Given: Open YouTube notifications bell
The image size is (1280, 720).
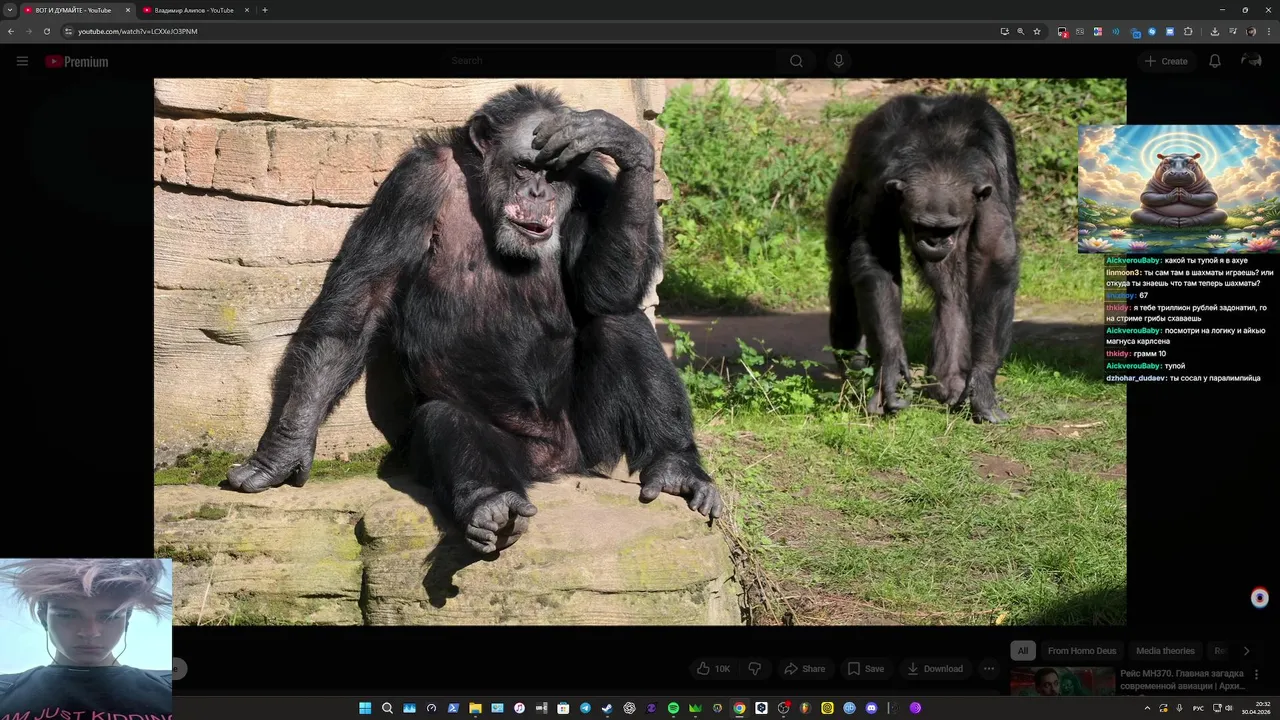Looking at the screenshot, I should 1214,61.
